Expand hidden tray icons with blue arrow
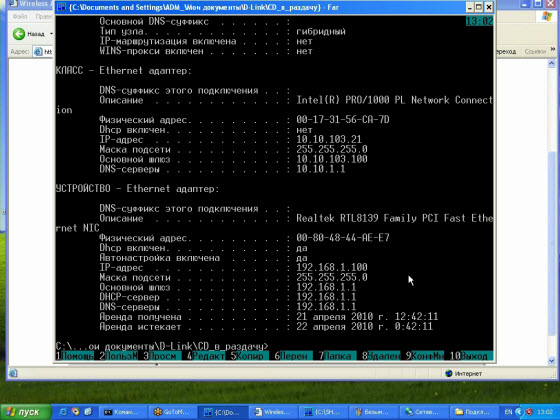Screen dimensions: 560x420 [x=519, y=412]
